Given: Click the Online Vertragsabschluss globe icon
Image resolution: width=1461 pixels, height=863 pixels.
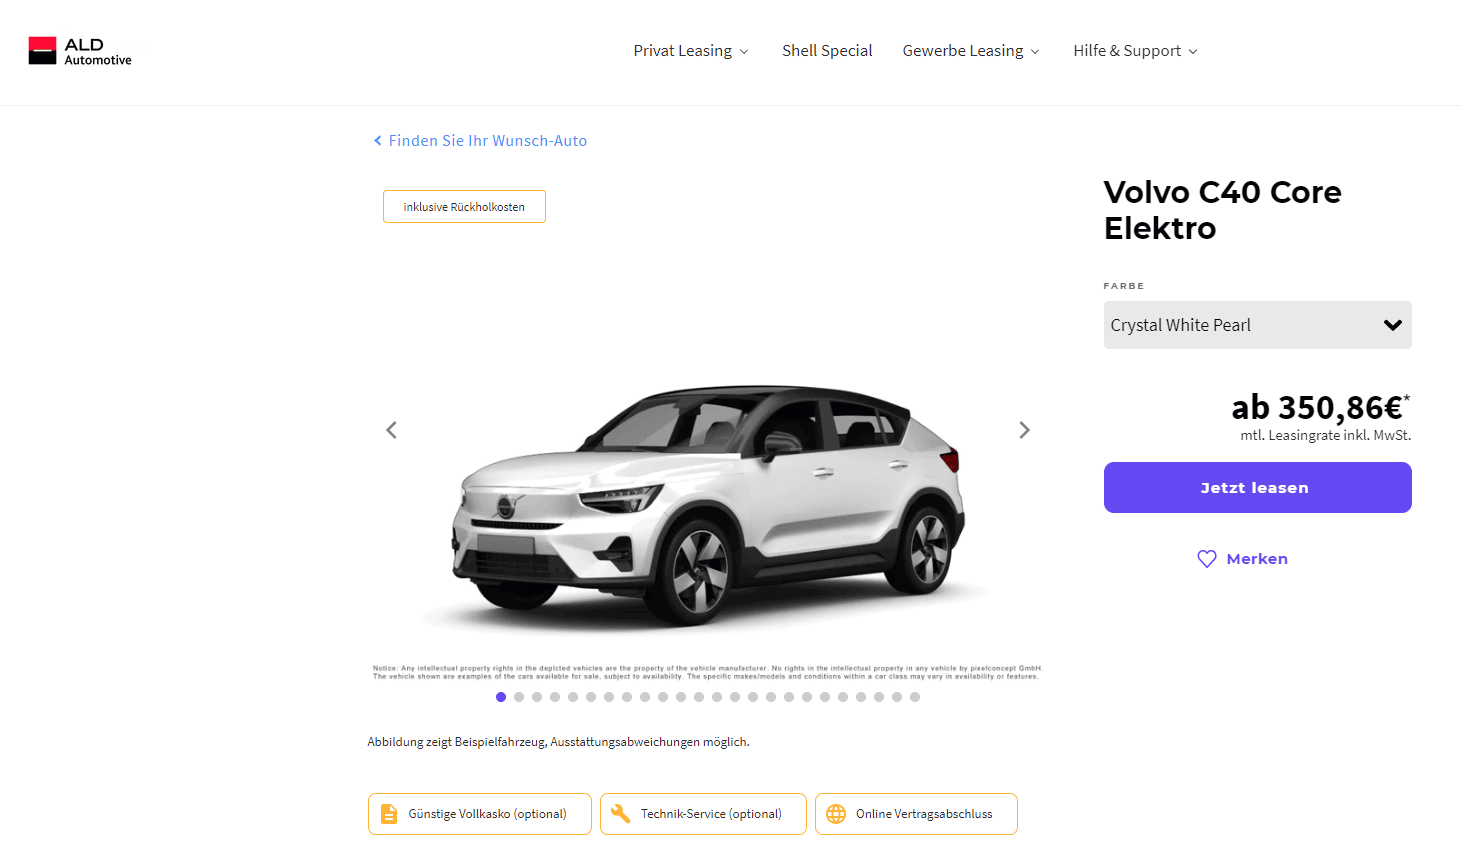Looking at the screenshot, I should click(x=836, y=814).
